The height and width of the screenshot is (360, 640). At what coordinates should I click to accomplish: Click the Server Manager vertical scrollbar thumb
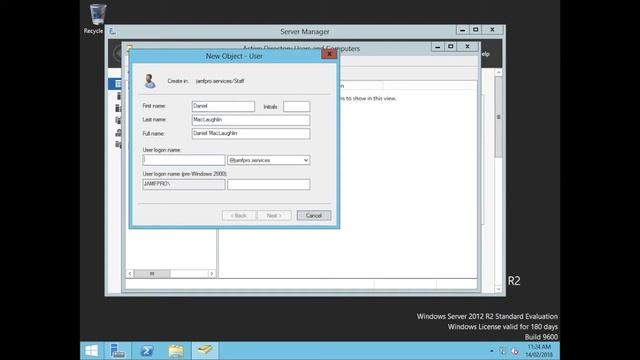498,117
